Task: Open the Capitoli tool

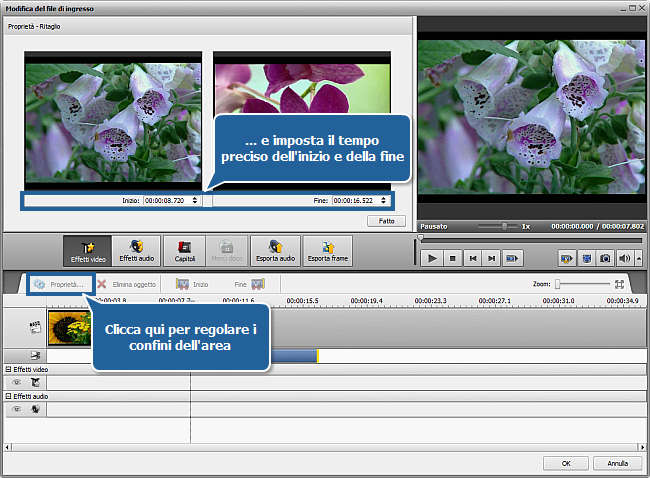Action: pyautogui.click(x=184, y=250)
